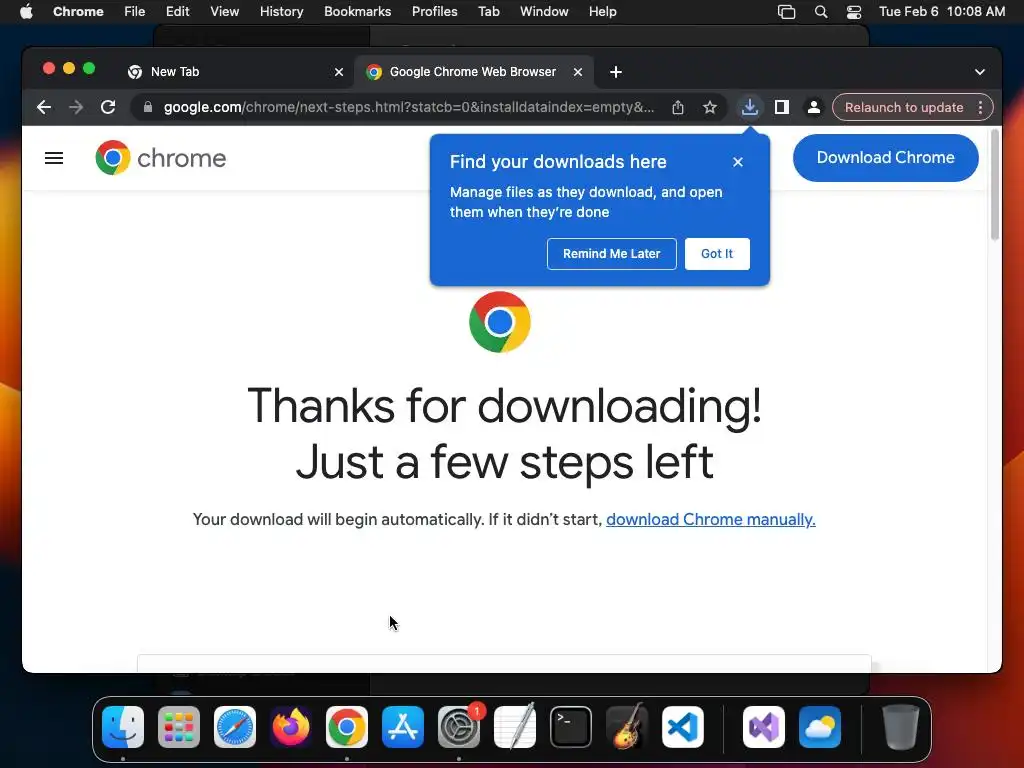The image size is (1024, 768).
Task: Open TextEdit from the Dock
Action: (515, 727)
